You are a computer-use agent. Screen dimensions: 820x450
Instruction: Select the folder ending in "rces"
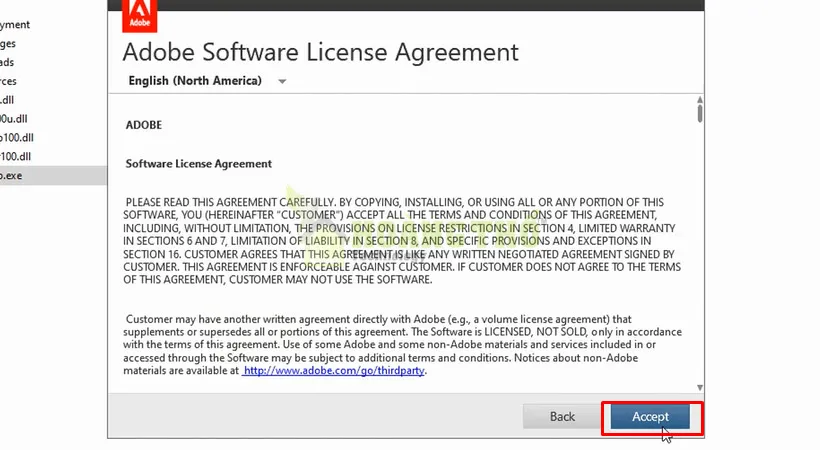pos(9,81)
